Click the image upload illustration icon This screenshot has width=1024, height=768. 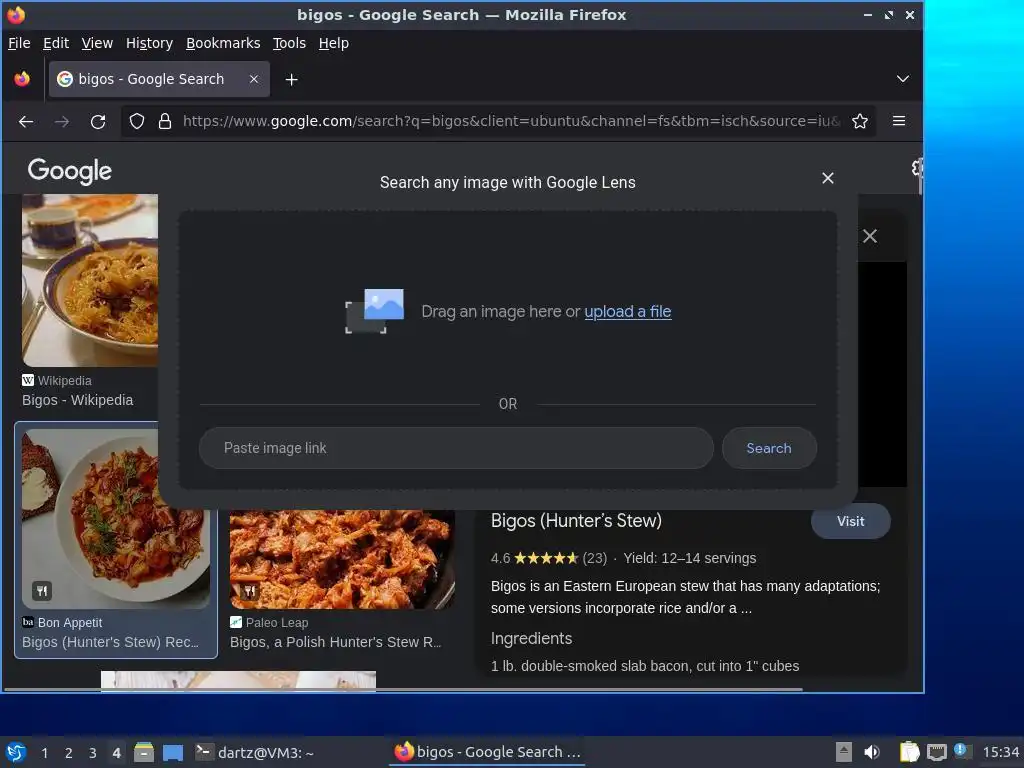tap(374, 311)
